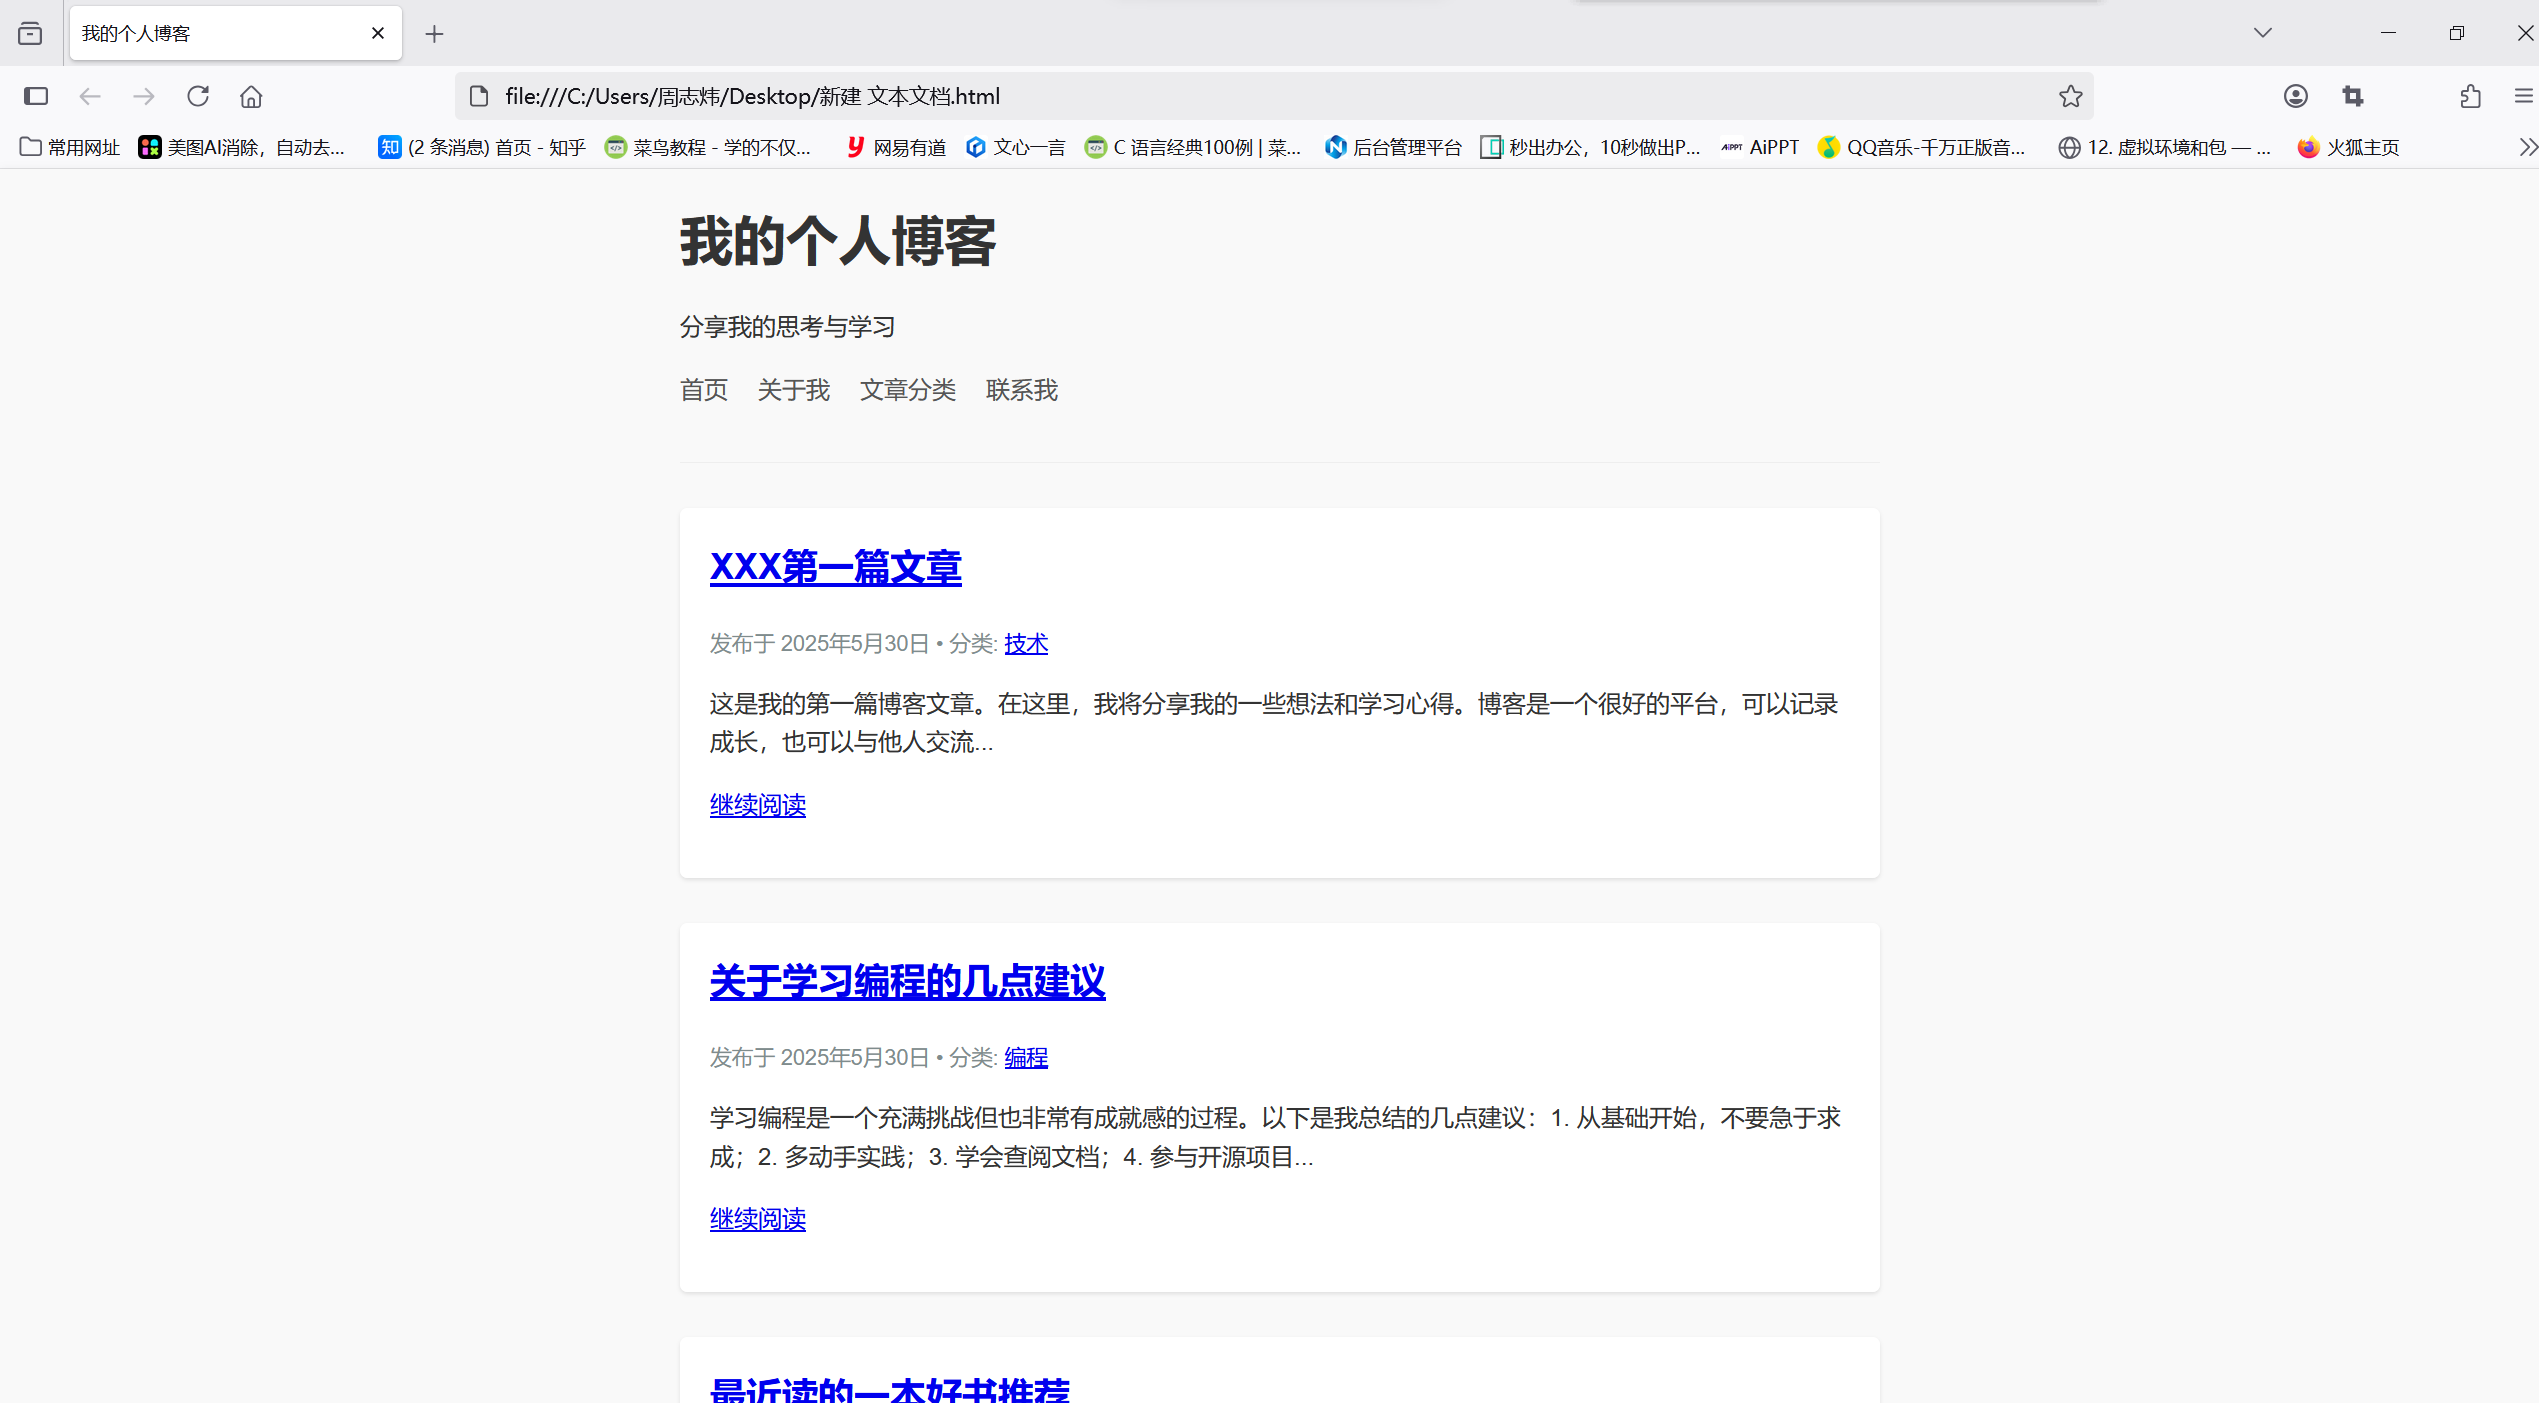Show more bookmarks overflow chevron
Image resolution: width=2539 pixels, height=1403 pixels.
pyautogui.click(x=2527, y=147)
